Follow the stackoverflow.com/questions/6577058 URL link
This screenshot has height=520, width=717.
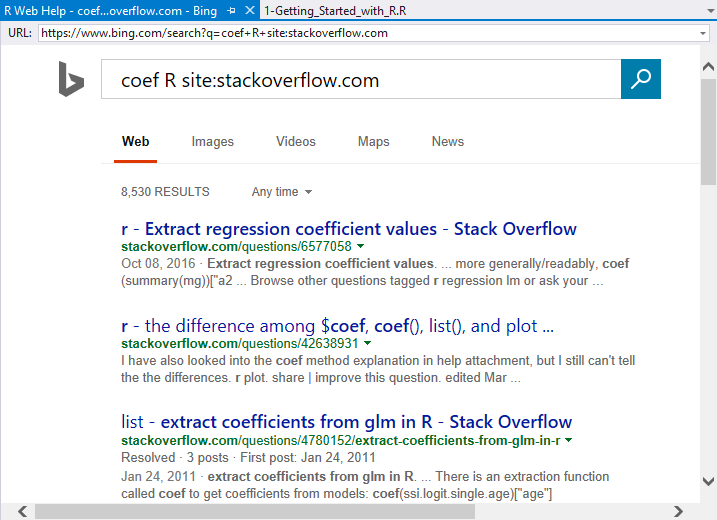[236, 246]
